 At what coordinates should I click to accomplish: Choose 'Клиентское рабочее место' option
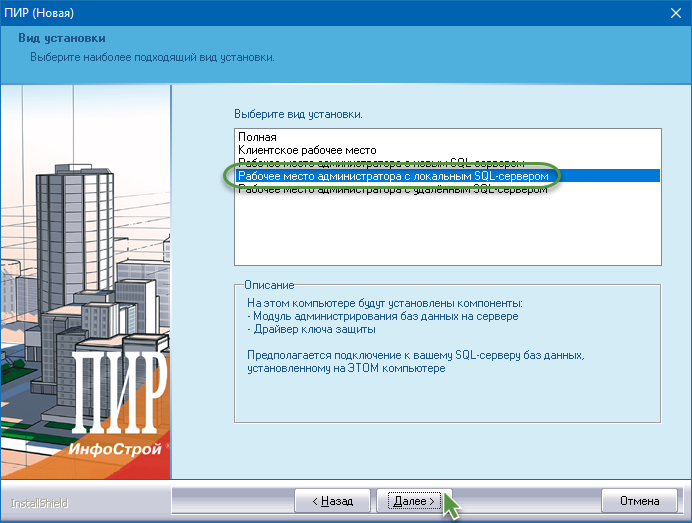pos(448,150)
